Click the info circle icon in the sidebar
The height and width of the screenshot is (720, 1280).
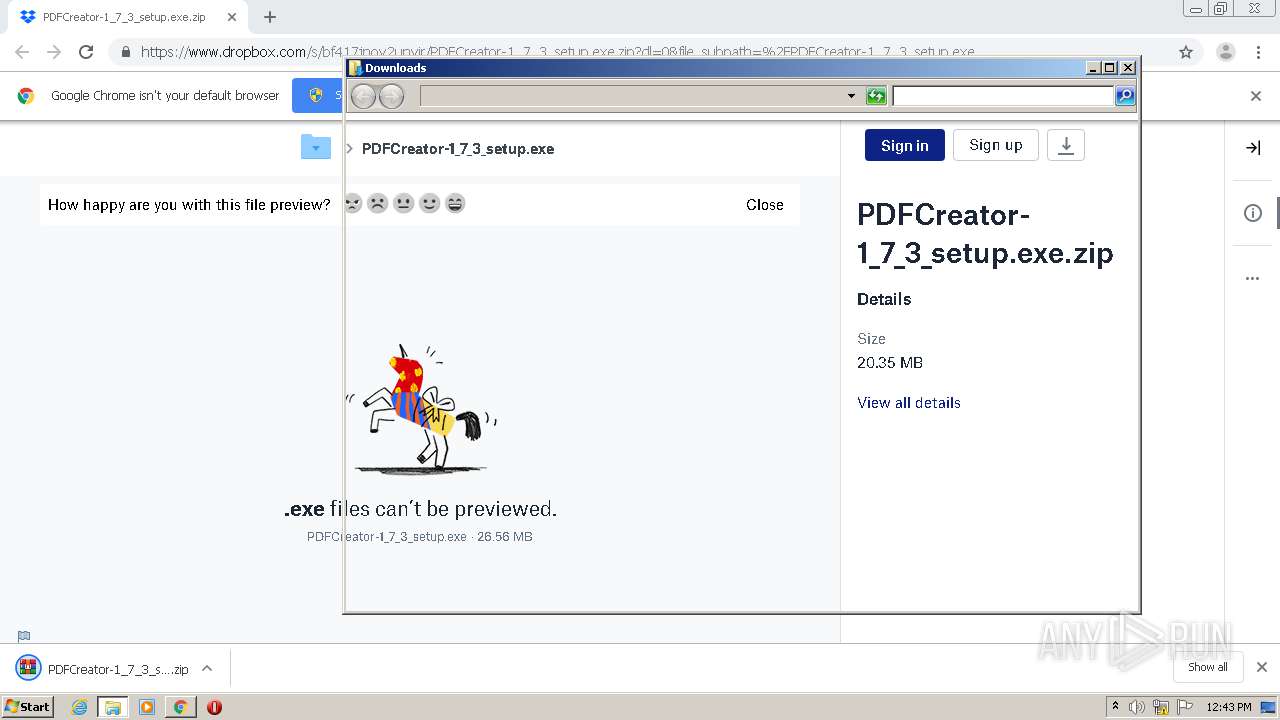click(x=1252, y=213)
